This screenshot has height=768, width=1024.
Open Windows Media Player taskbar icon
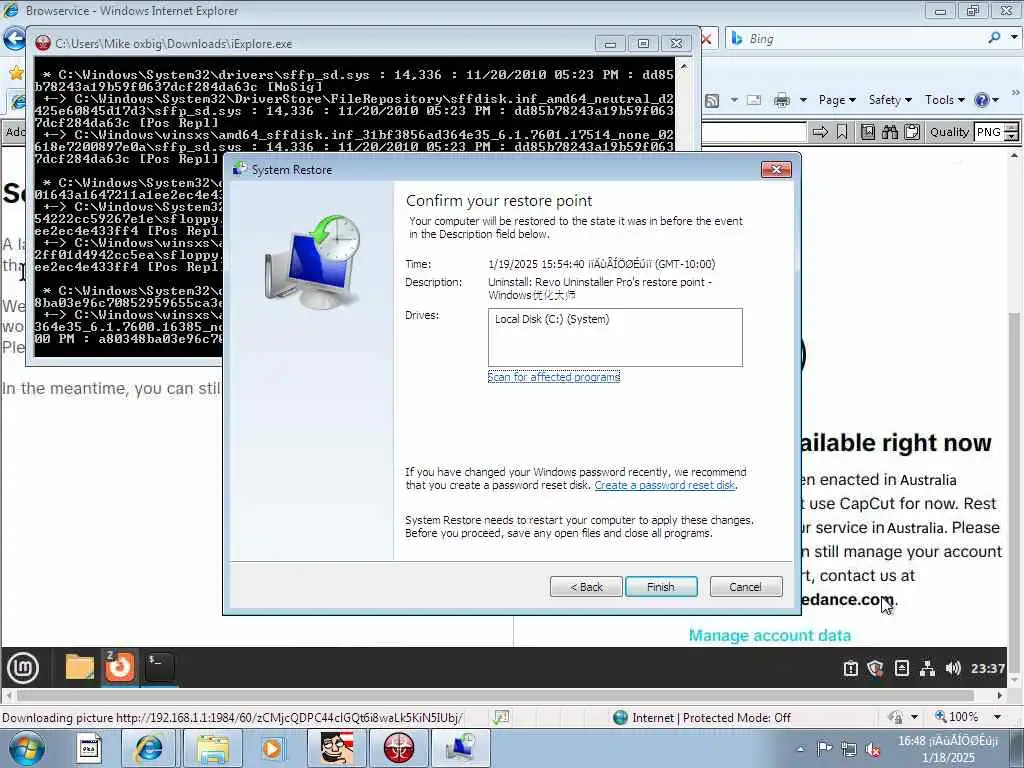tap(272, 748)
